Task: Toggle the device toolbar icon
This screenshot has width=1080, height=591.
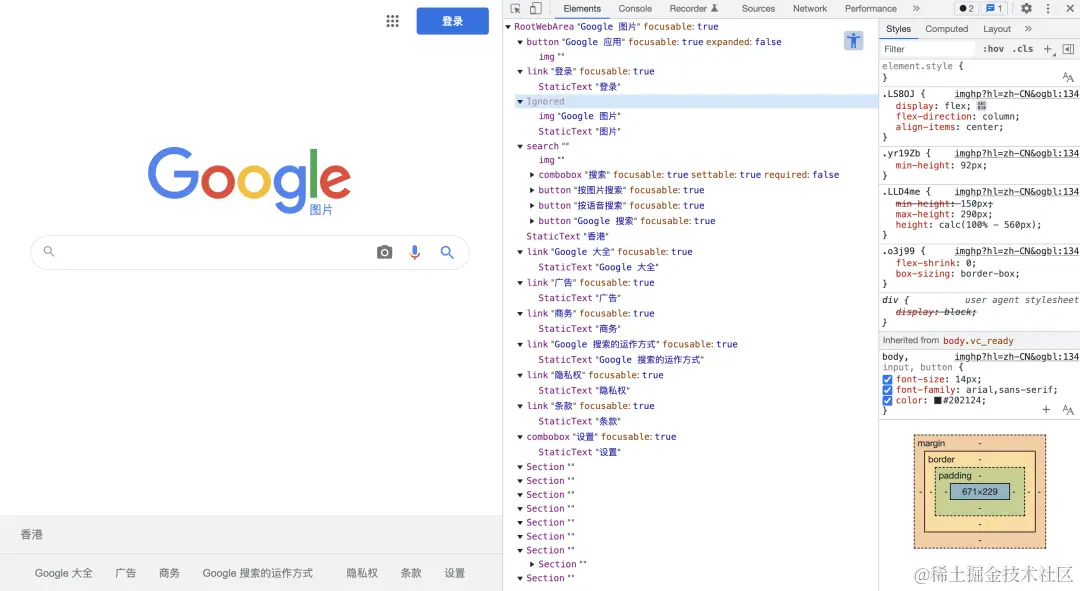Action: click(x=535, y=8)
